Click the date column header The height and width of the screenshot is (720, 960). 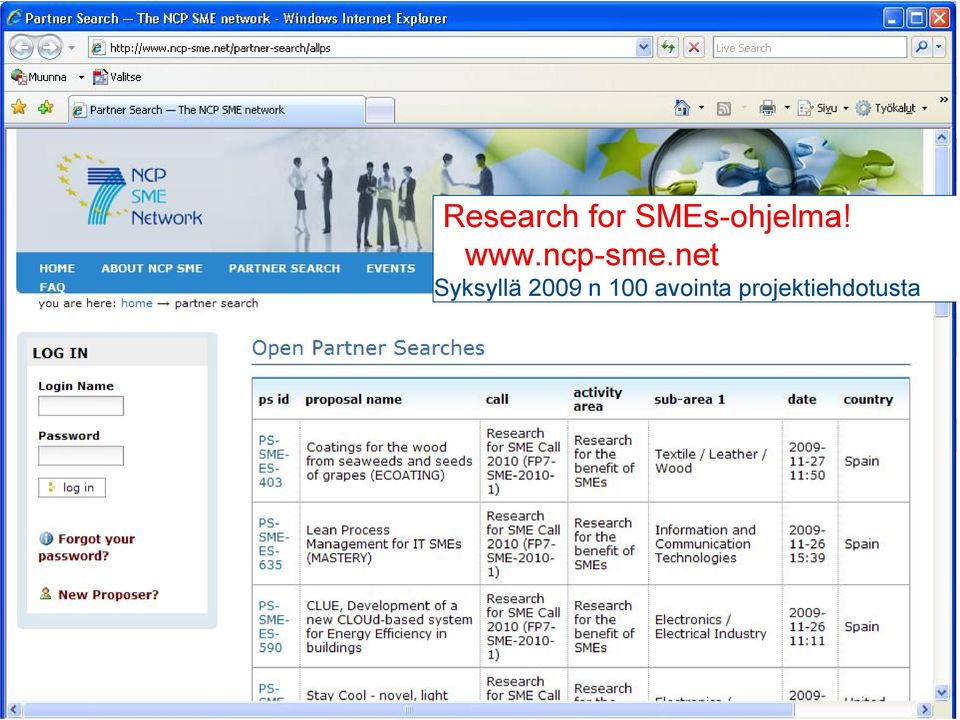(x=801, y=399)
